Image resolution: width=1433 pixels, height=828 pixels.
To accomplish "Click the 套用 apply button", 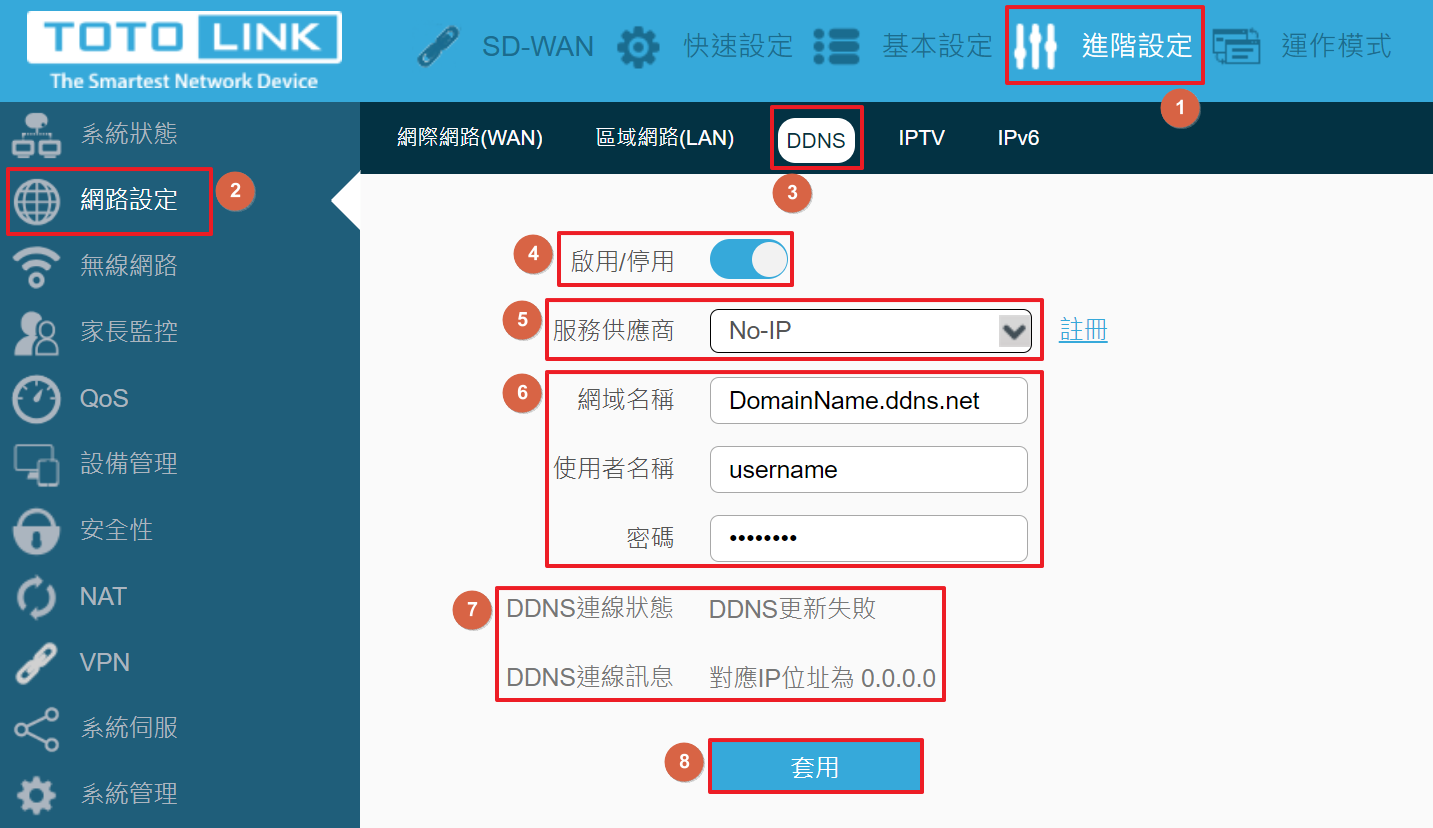I will [x=815, y=767].
